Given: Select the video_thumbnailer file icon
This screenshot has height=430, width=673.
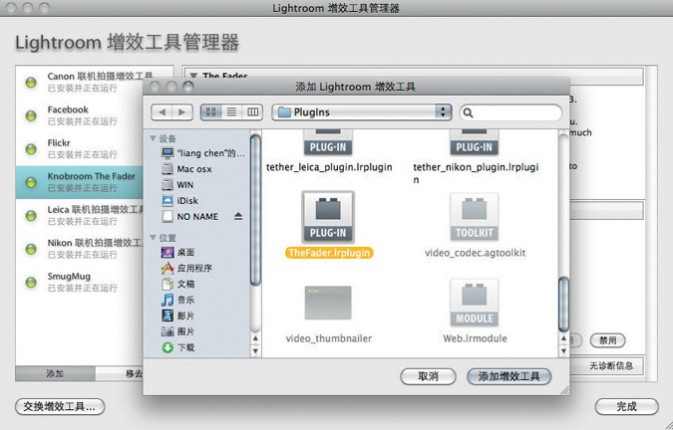Looking at the screenshot, I should click(328, 303).
